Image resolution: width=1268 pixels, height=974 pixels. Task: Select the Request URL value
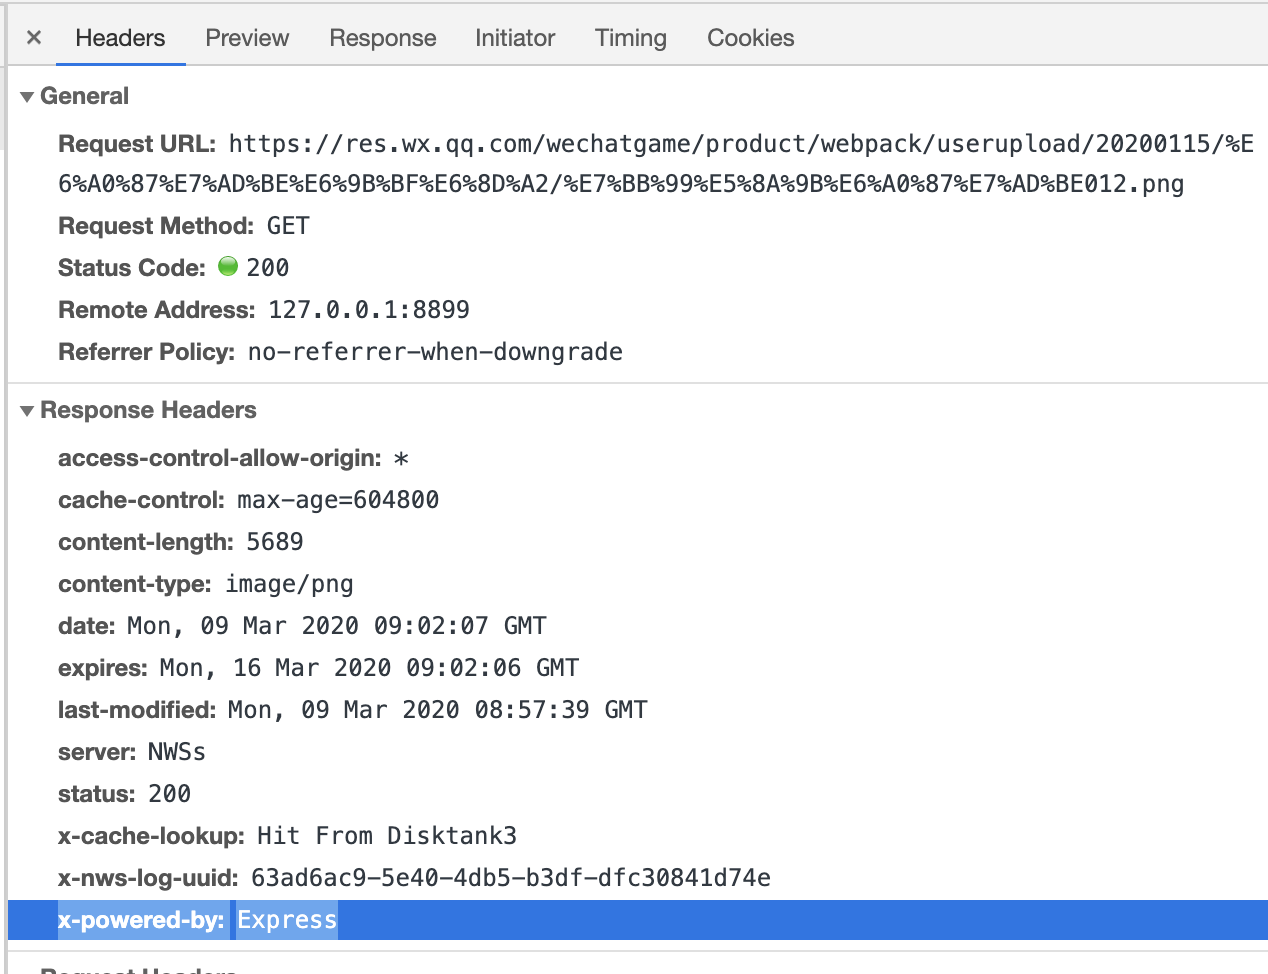point(656,164)
